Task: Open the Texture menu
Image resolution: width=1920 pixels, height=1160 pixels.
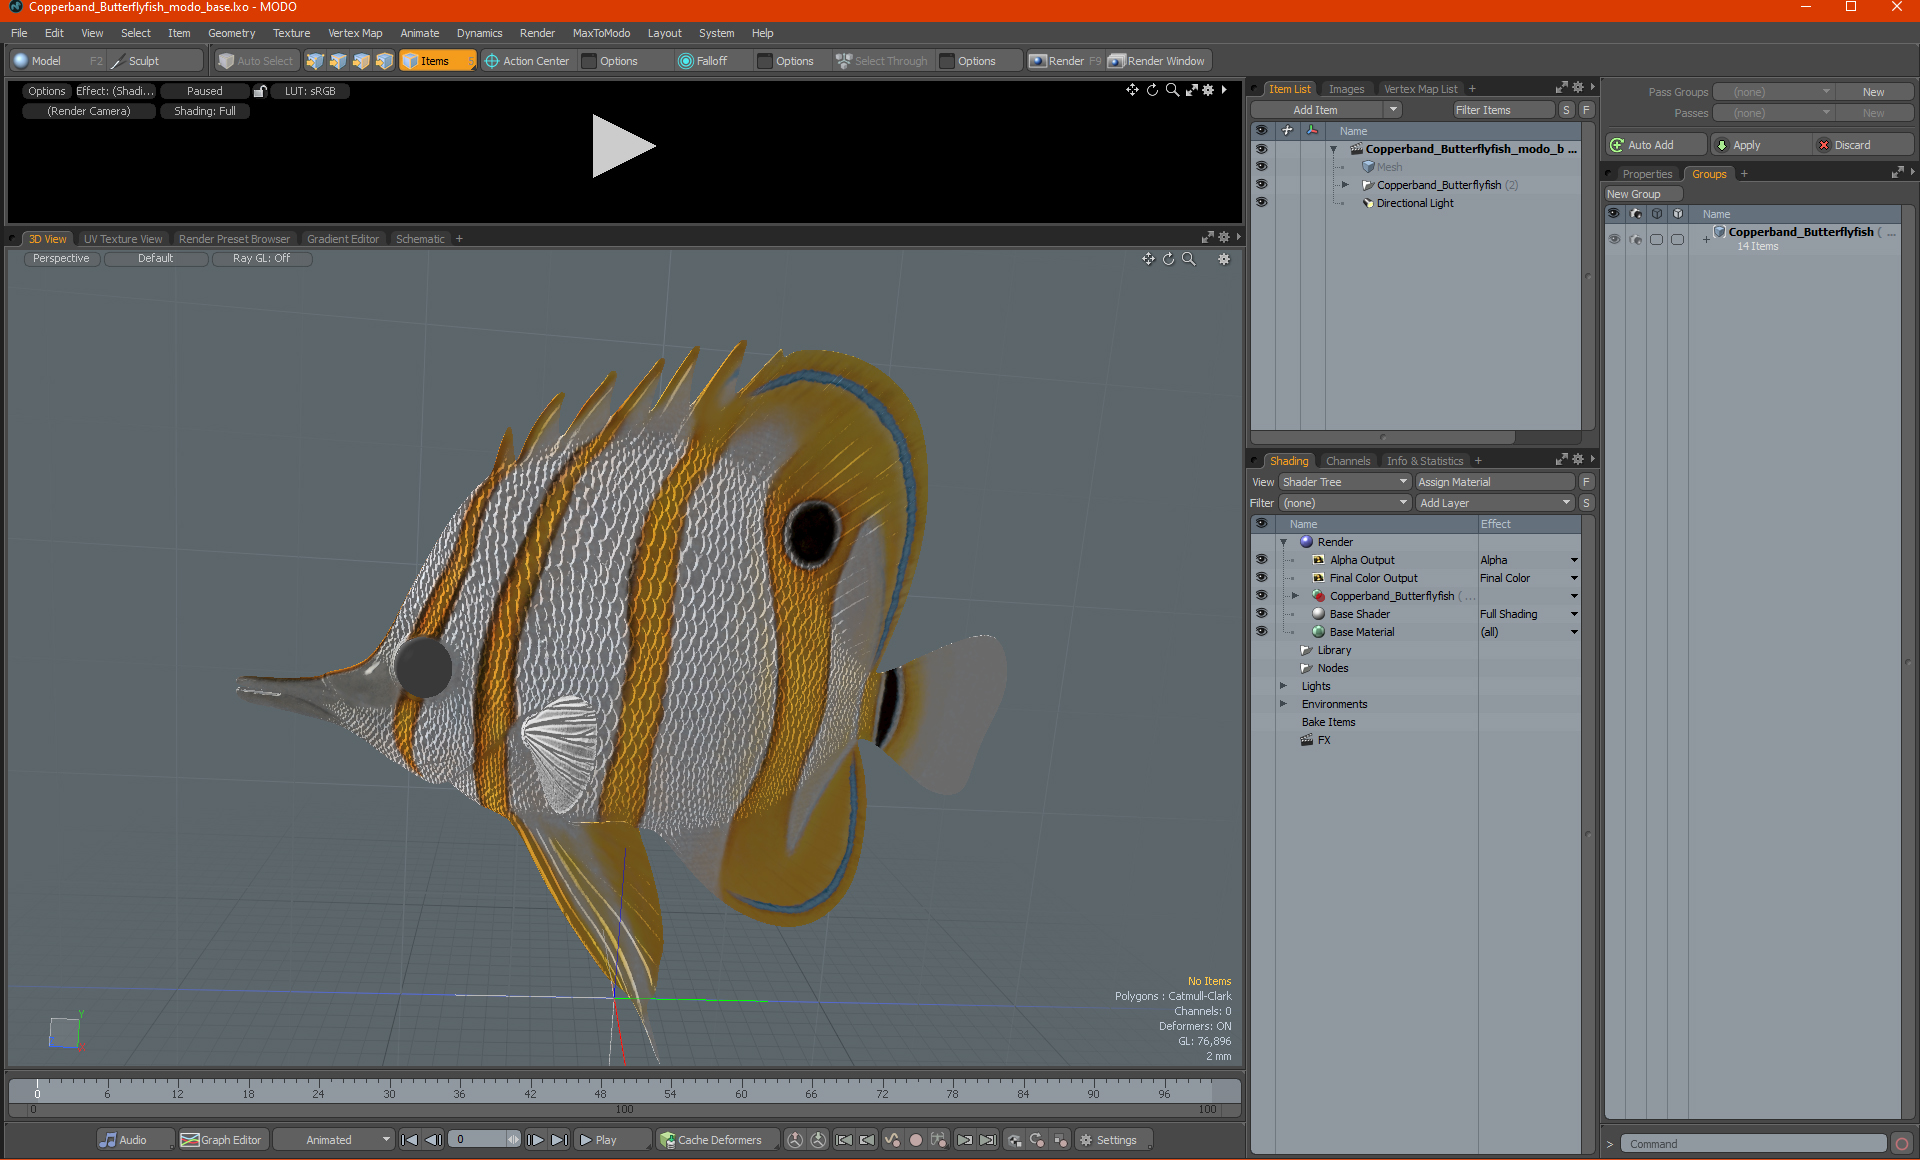Action: [x=291, y=34]
